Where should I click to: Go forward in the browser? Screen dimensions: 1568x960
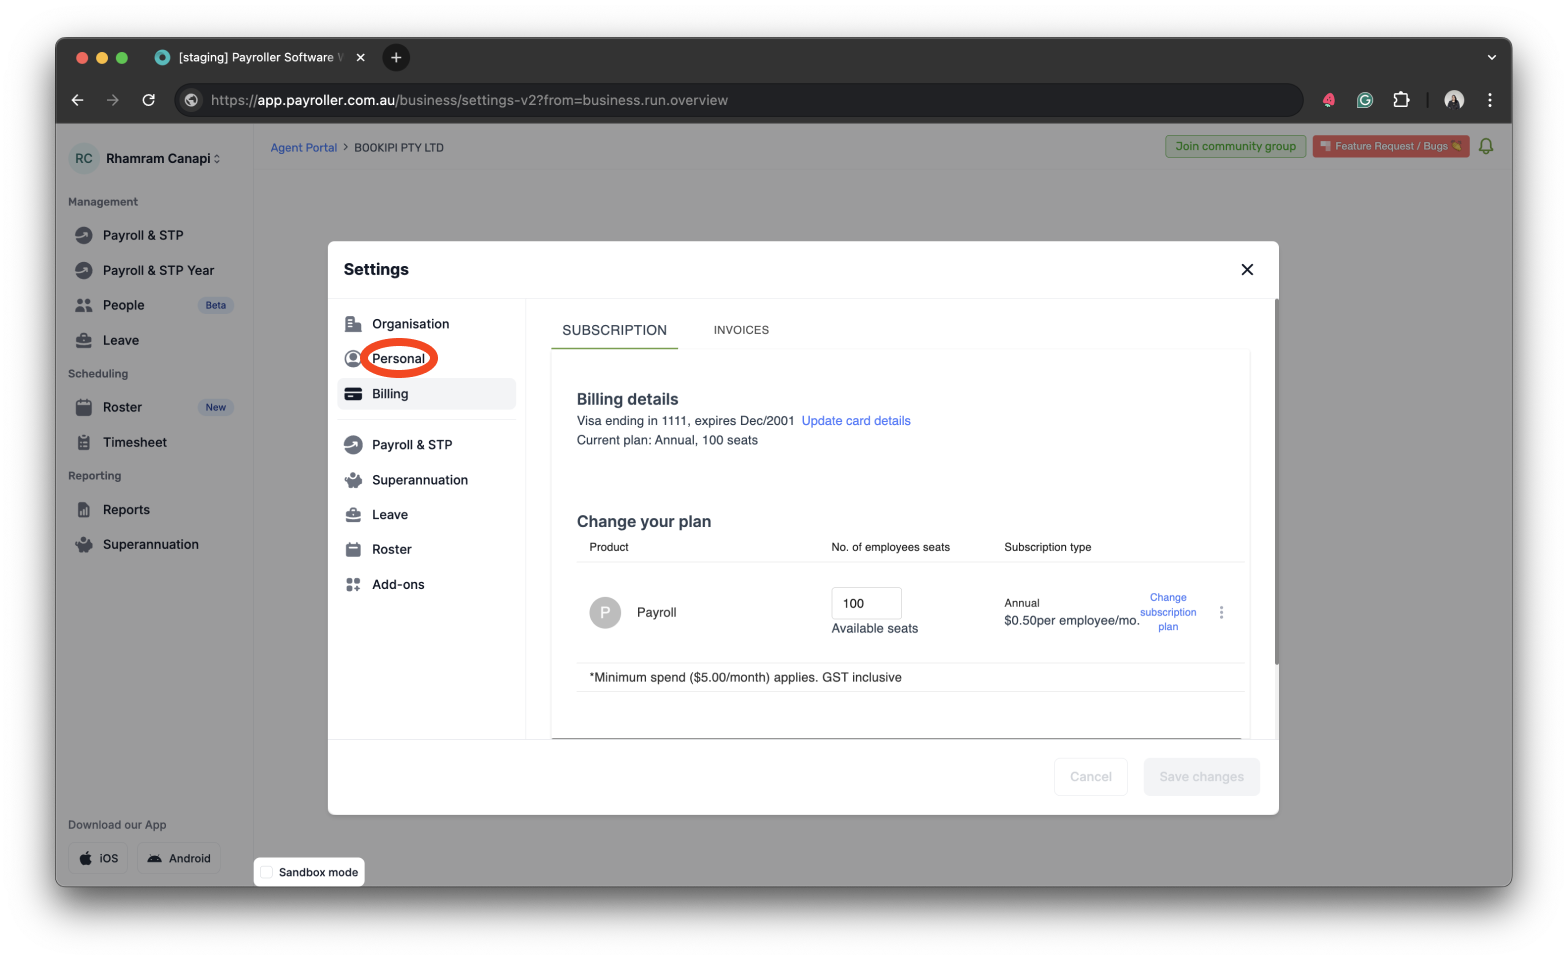(x=113, y=100)
